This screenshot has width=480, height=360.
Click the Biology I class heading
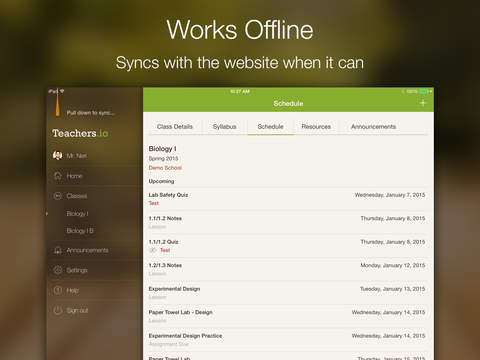click(x=162, y=149)
